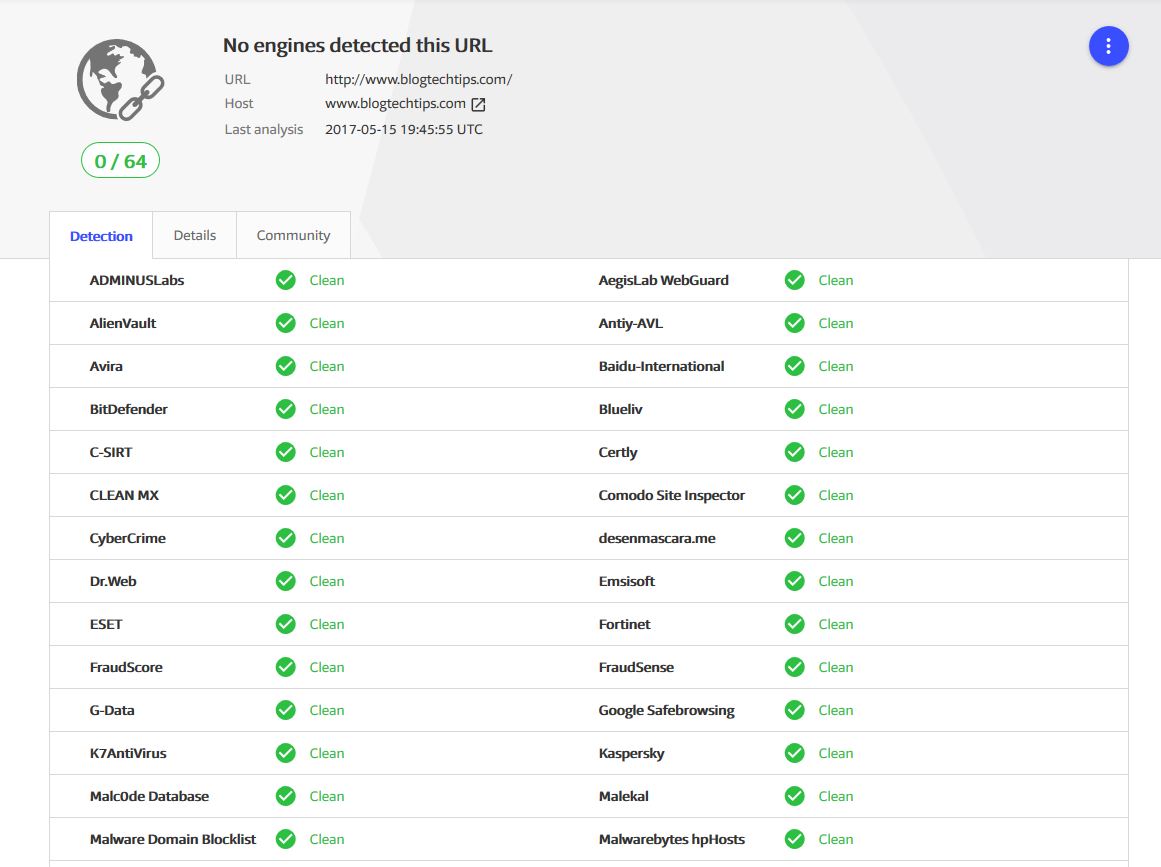
Task: Click the Clean result for Fortinet
Action: [x=835, y=624]
